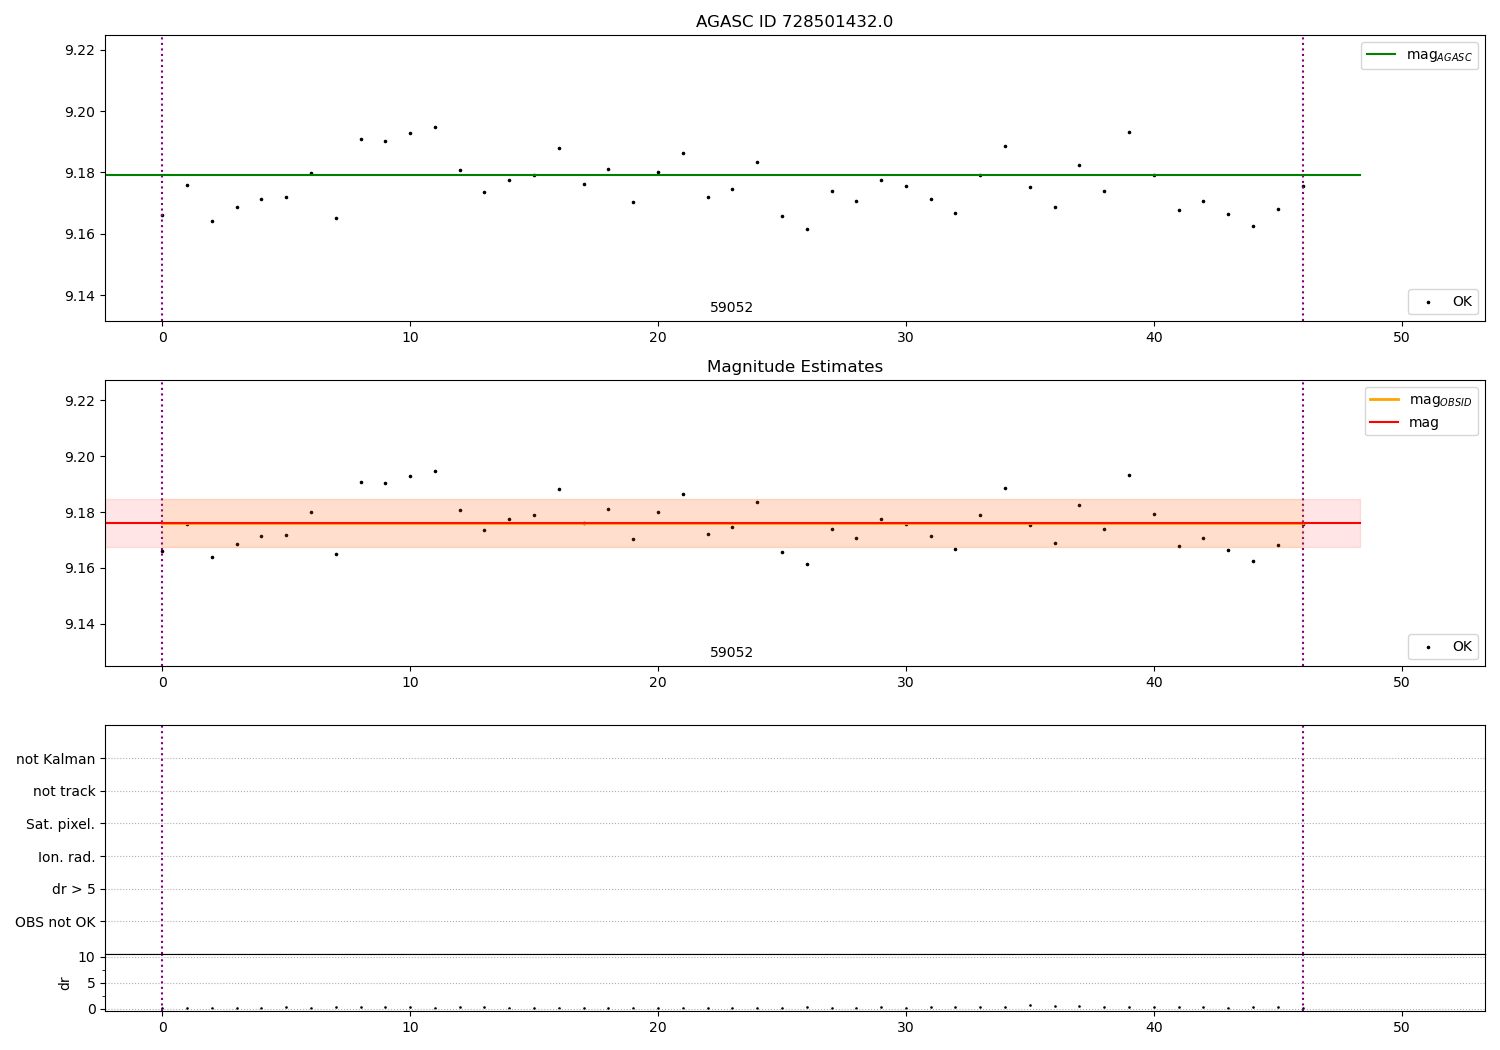Image resolution: width=1500 pixels, height=1050 pixels.
Task: Click the 9.14 tick label in top plot
Action: [79, 296]
